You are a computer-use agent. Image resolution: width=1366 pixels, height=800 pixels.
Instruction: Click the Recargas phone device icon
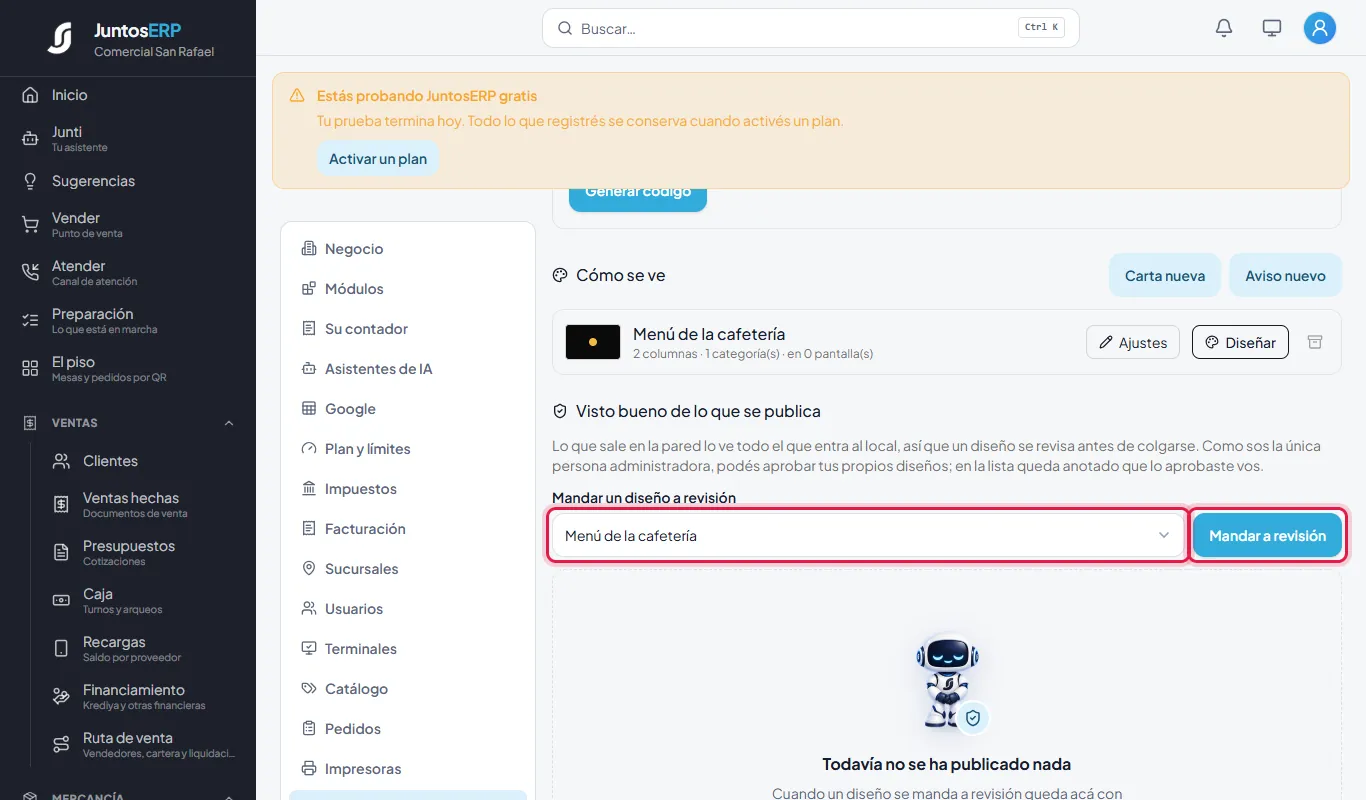tap(61, 649)
